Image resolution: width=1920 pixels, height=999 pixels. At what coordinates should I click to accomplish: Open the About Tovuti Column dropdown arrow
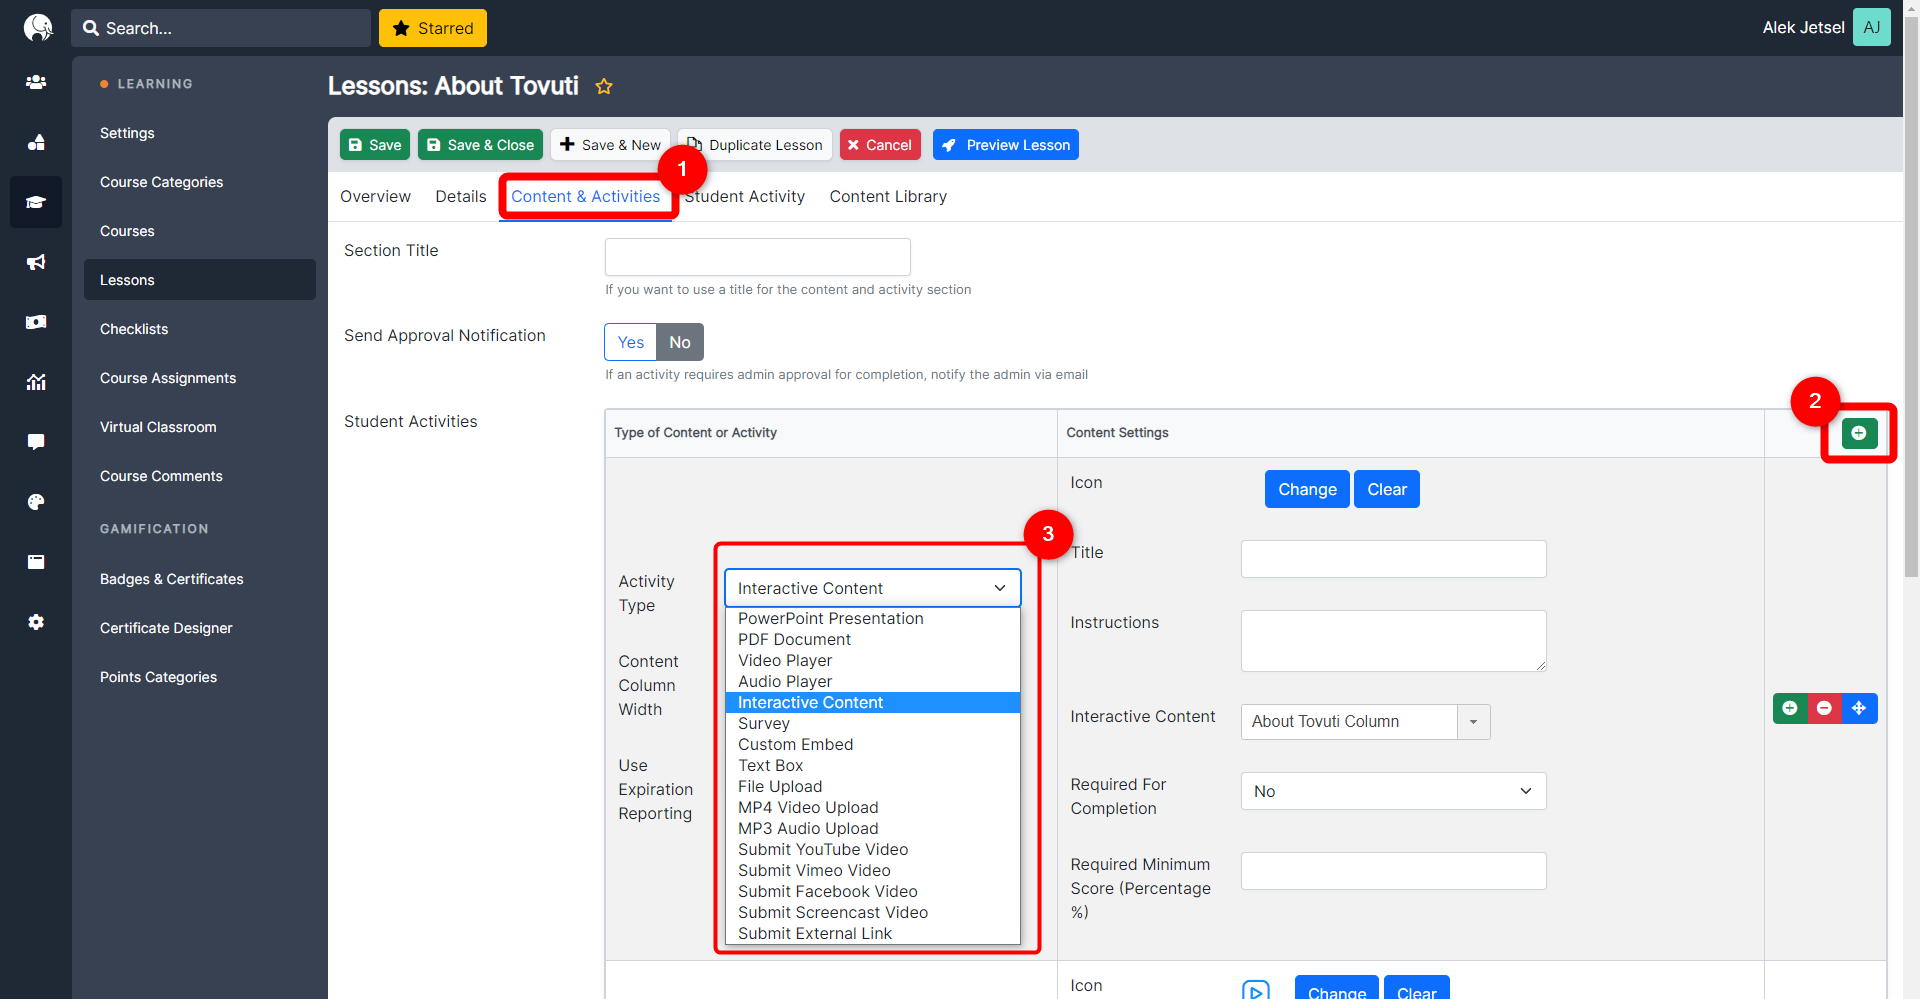(1473, 722)
